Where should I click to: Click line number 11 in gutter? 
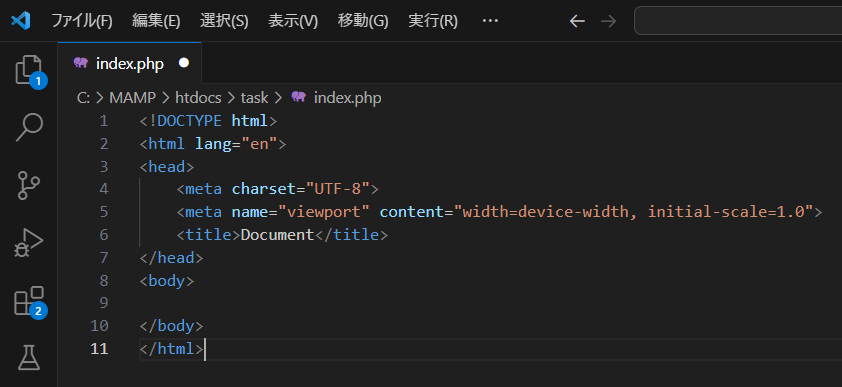(x=99, y=349)
